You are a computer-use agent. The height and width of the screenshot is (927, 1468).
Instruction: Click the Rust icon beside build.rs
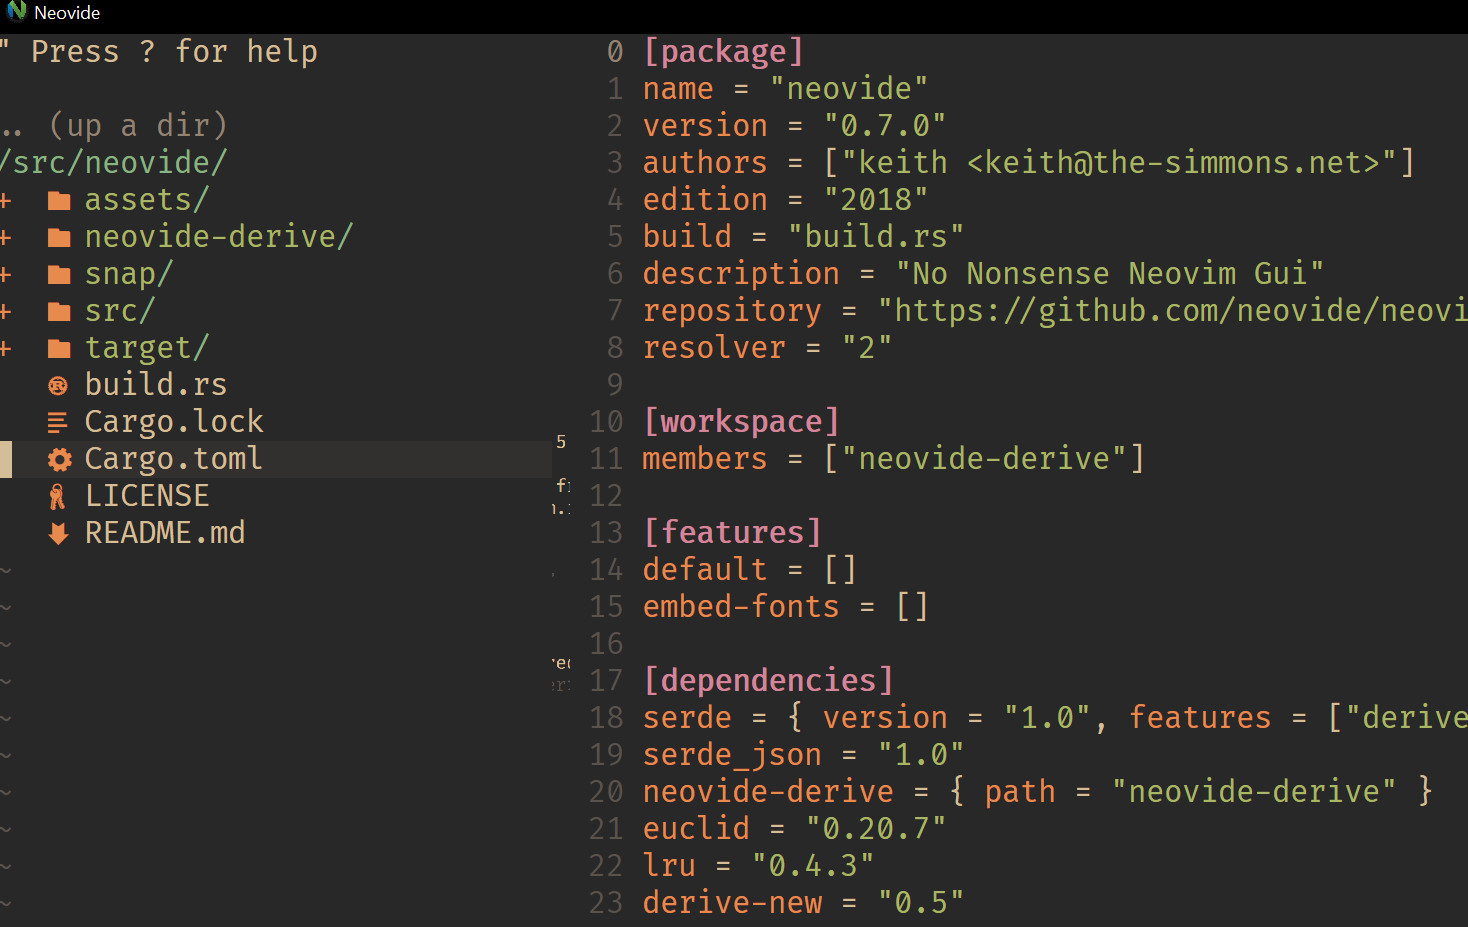point(58,384)
